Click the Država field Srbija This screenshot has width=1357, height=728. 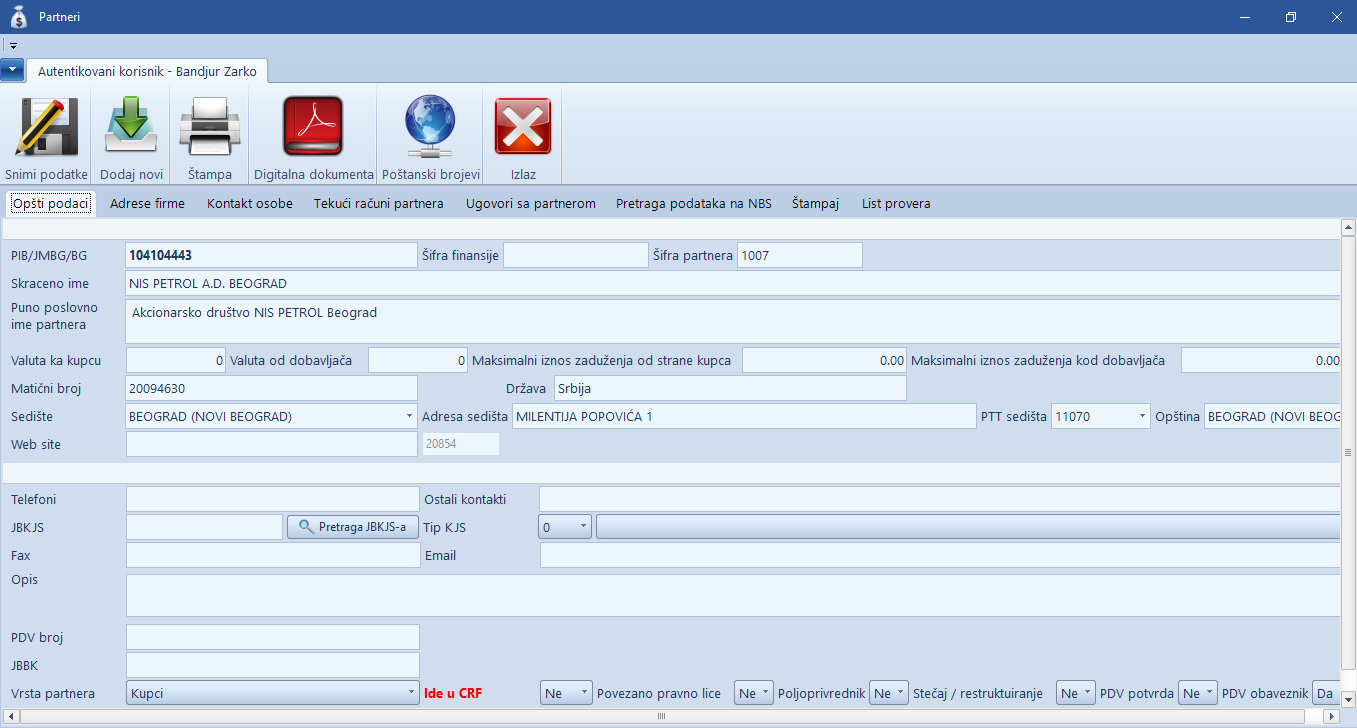730,387
